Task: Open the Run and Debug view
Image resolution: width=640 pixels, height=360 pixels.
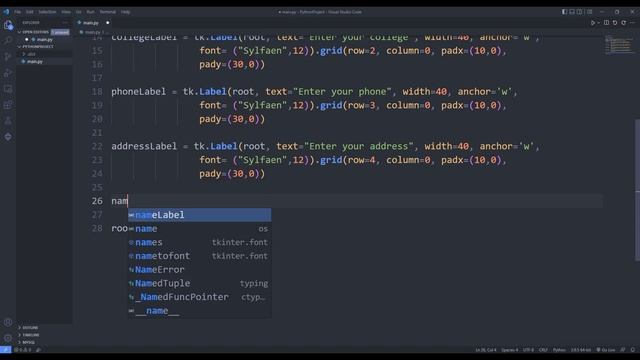Action: [x=8, y=73]
